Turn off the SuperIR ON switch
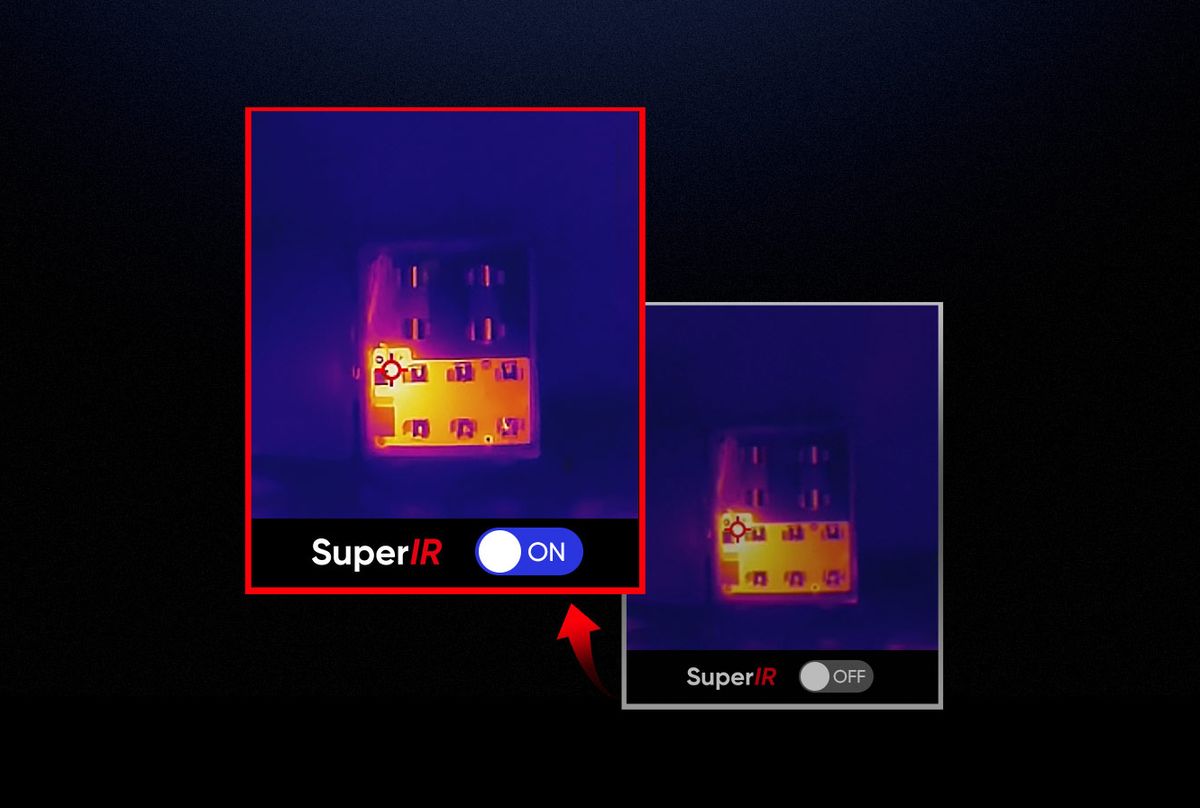The width and height of the screenshot is (1200, 808). point(529,551)
